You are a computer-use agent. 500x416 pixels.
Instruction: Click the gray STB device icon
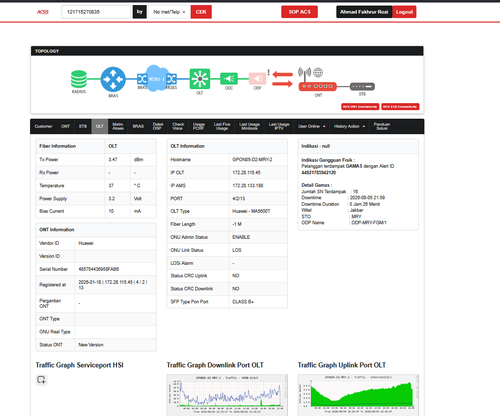tap(362, 87)
